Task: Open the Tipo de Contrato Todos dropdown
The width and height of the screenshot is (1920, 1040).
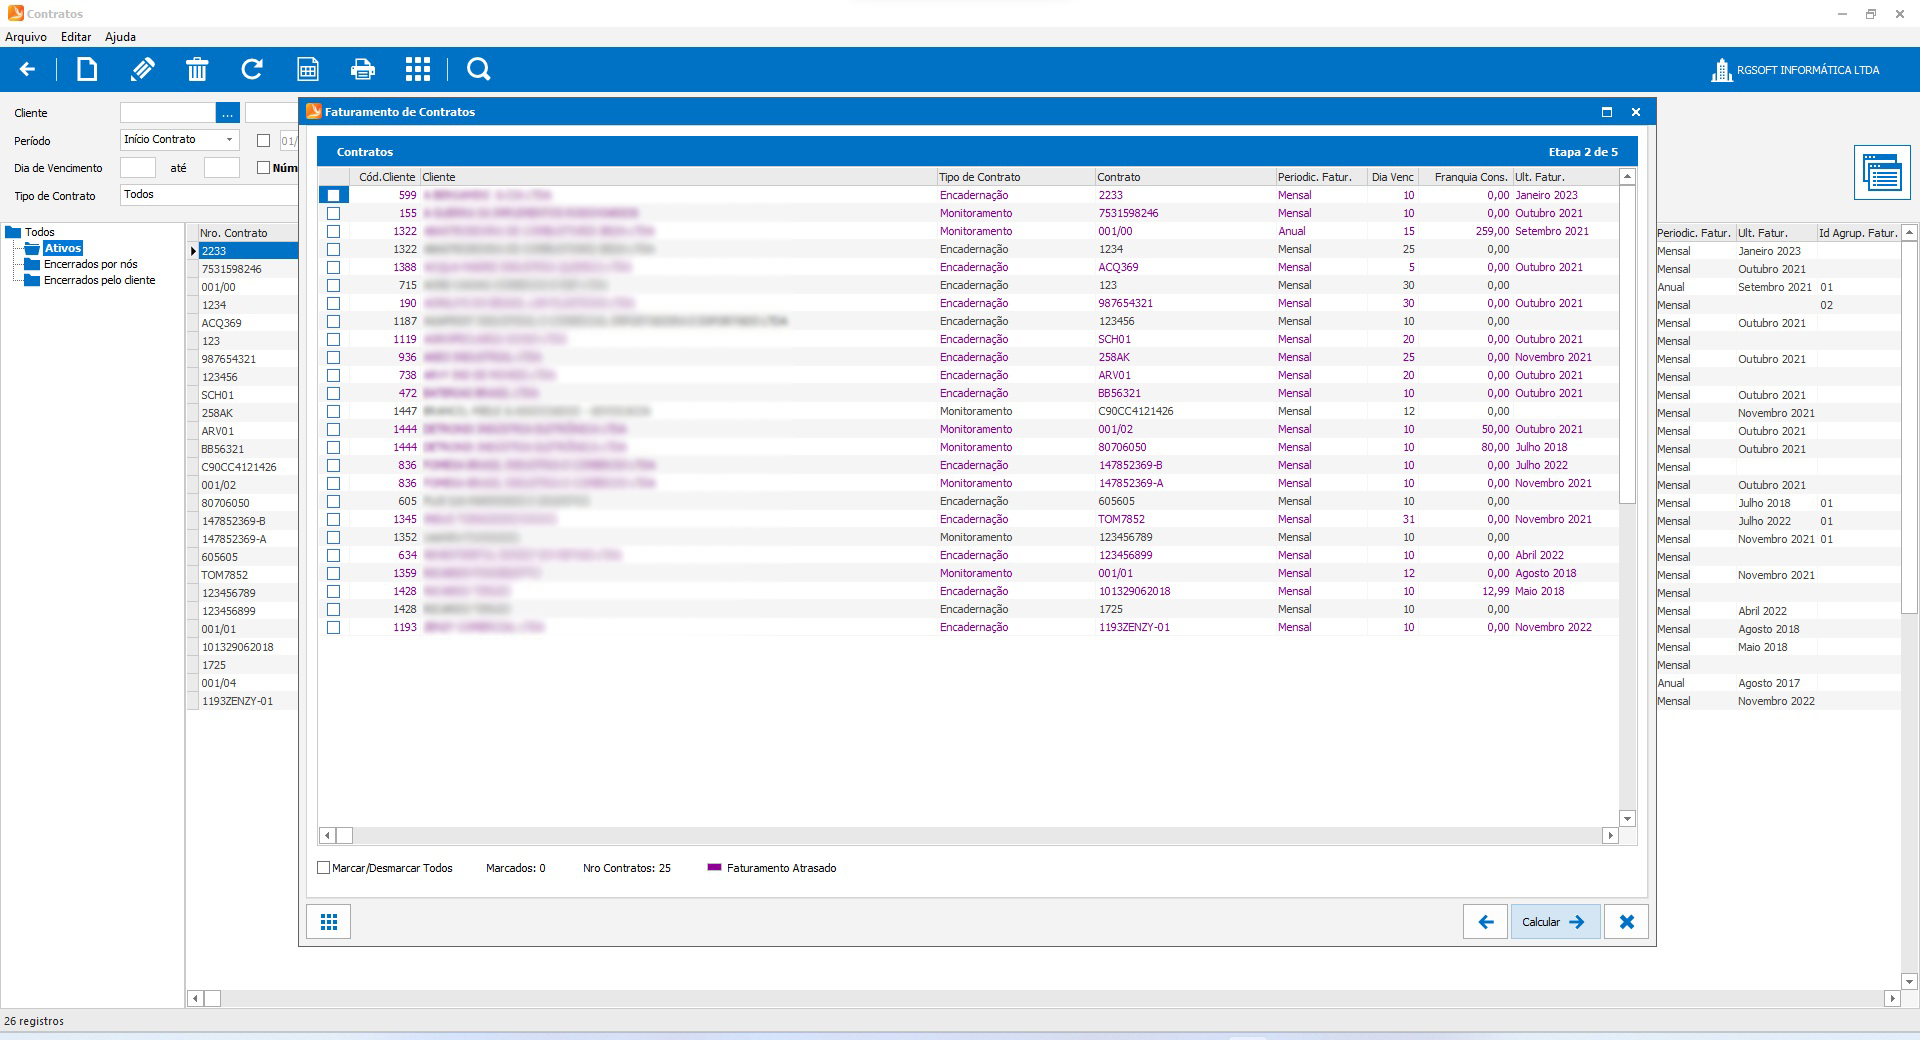Action: point(209,195)
